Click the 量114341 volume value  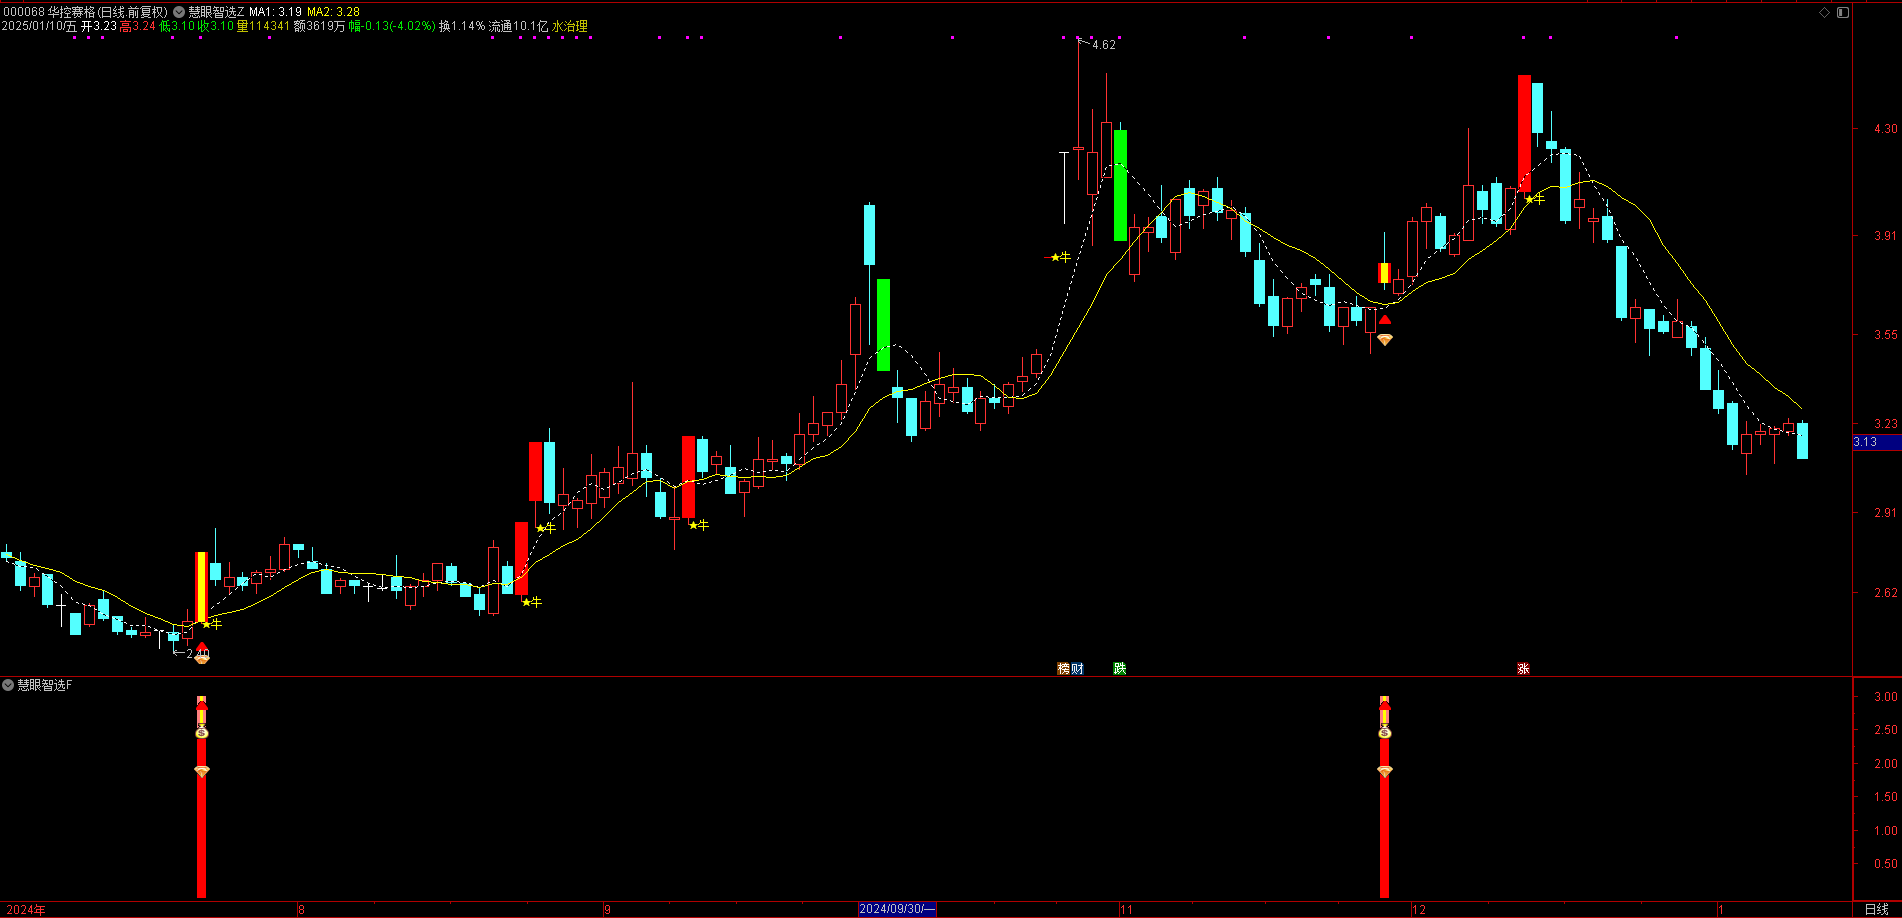pos(263,26)
